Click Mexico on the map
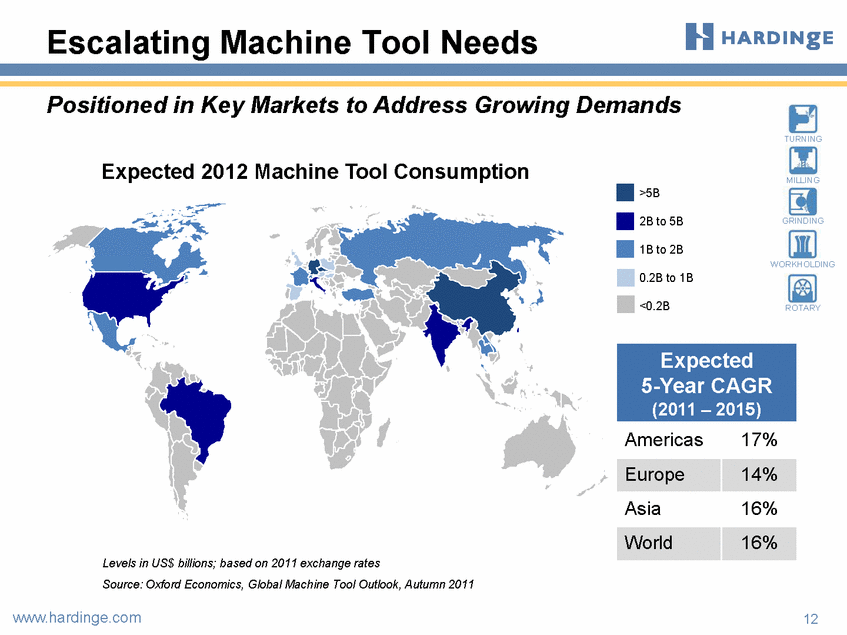The width and height of the screenshot is (847, 635). (x=108, y=328)
